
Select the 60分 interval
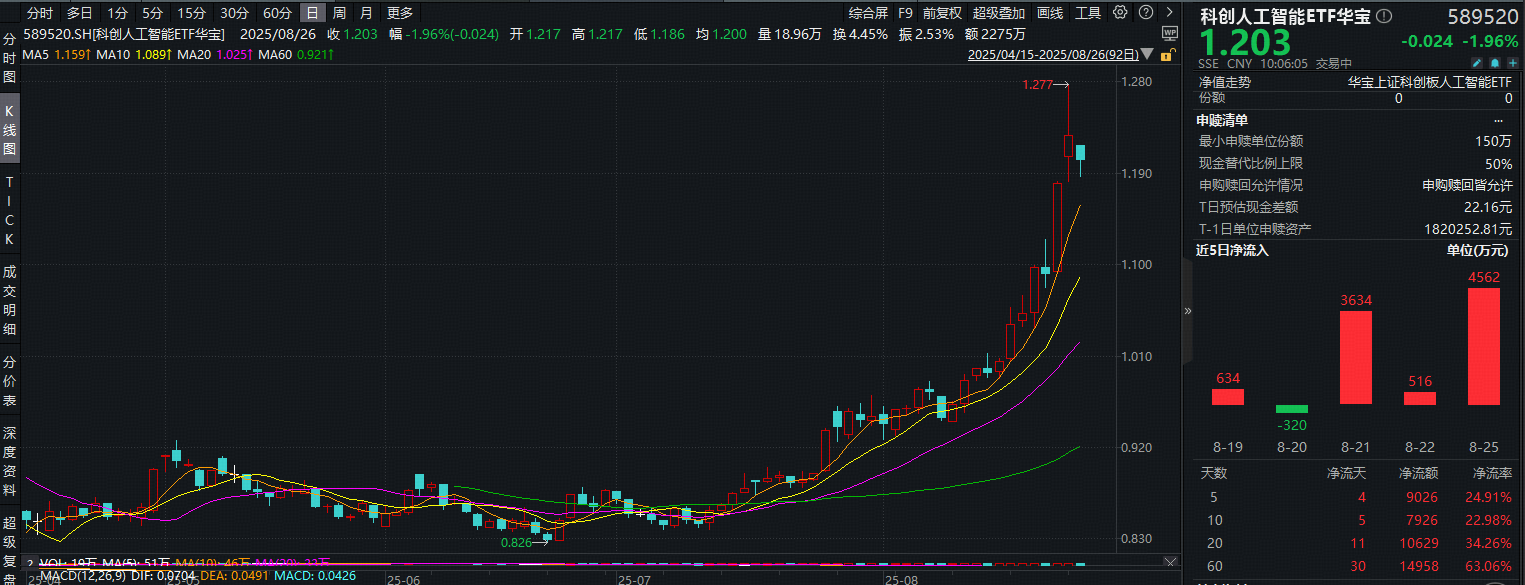(277, 13)
